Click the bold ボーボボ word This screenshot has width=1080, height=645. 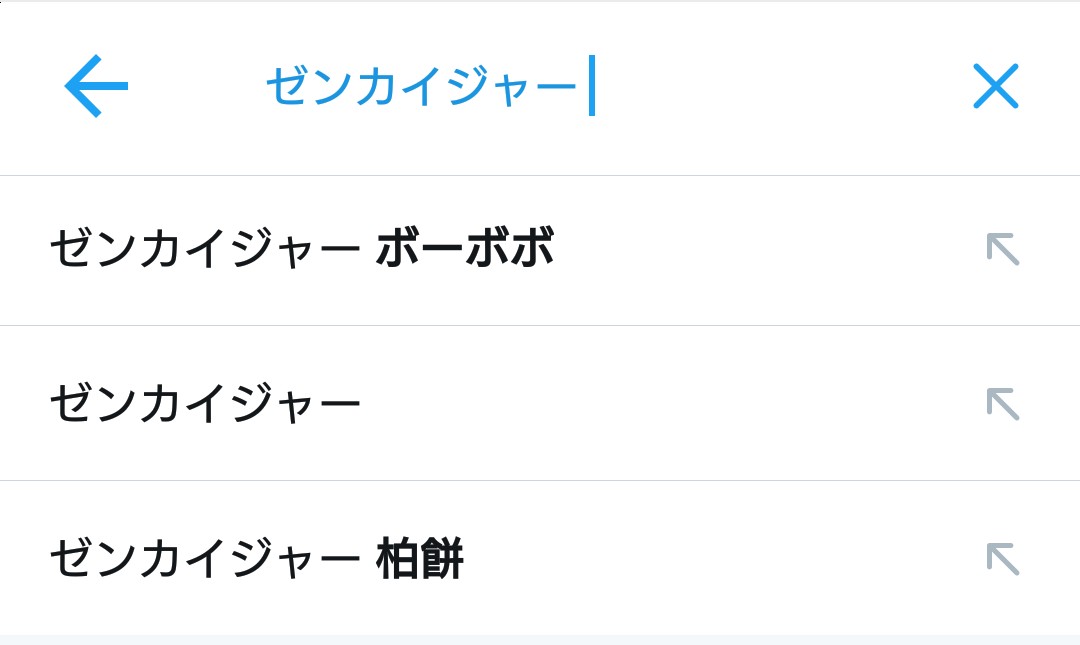[x=464, y=250]
